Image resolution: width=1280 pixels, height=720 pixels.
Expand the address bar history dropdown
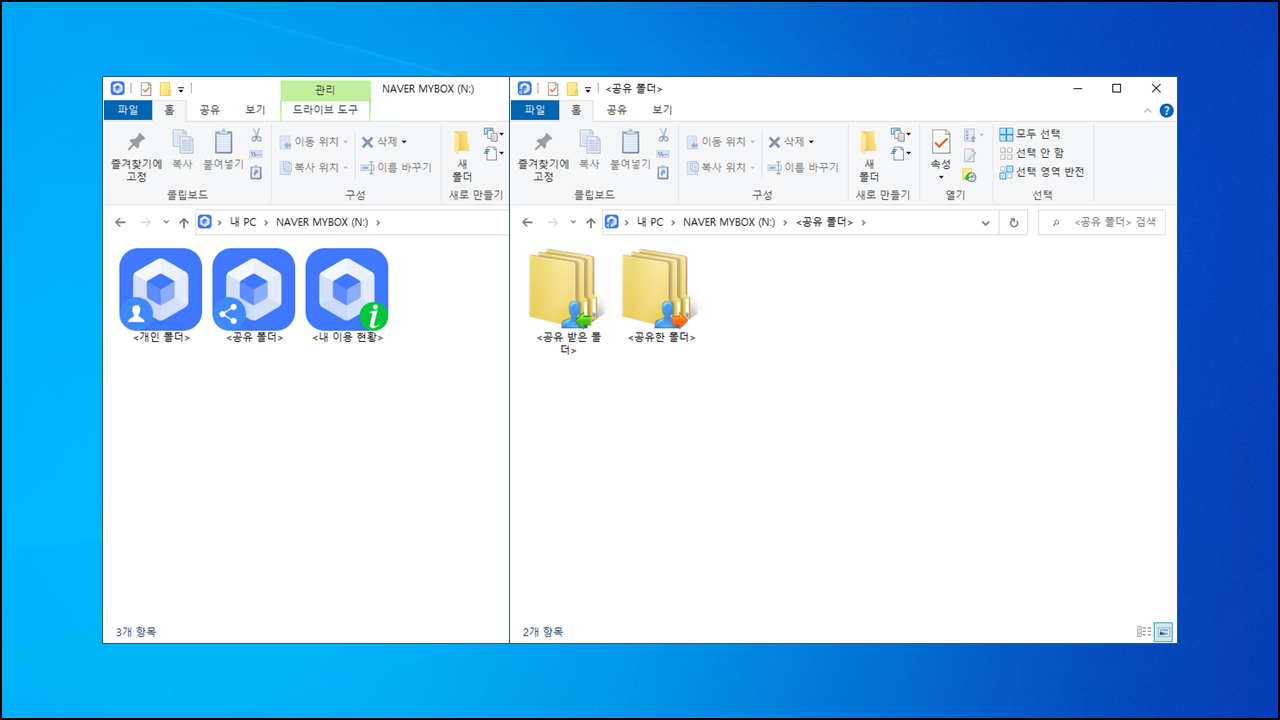985,222
